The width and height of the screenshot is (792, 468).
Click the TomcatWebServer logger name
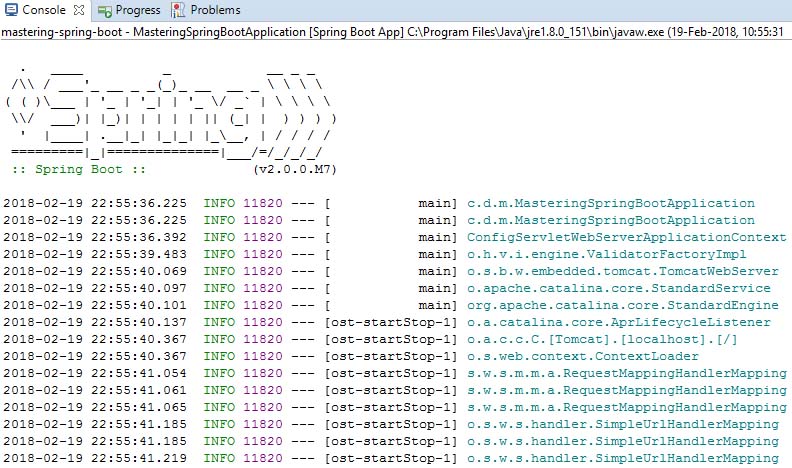pyautogui.click(x=622, y=271)
